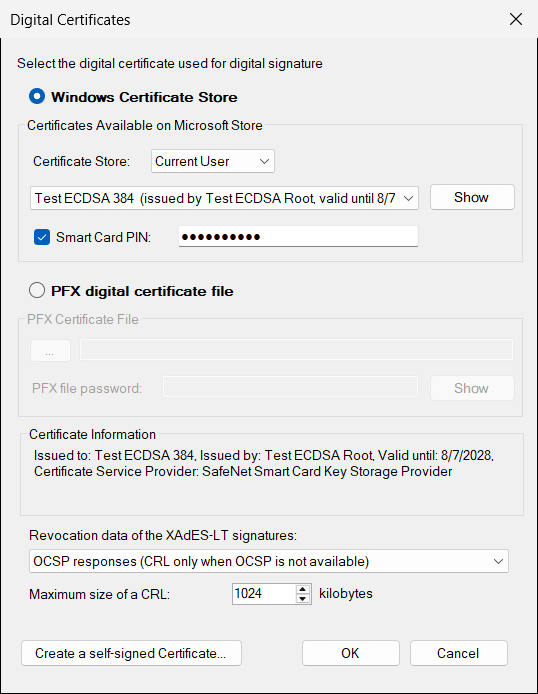Click 'Certificates Available on Microsoft Store' group label

tap(145, 125)
